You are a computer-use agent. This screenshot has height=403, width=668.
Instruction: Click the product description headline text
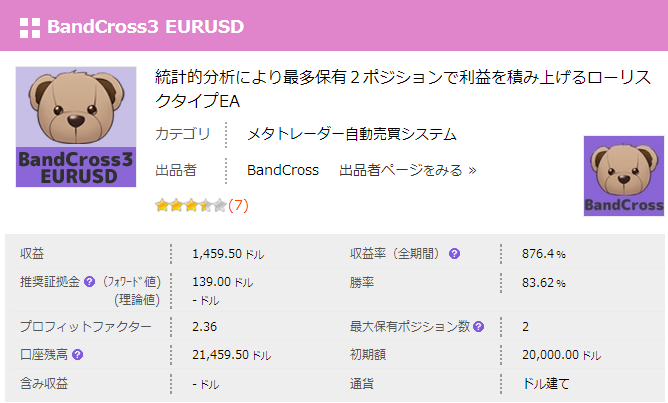403,89
